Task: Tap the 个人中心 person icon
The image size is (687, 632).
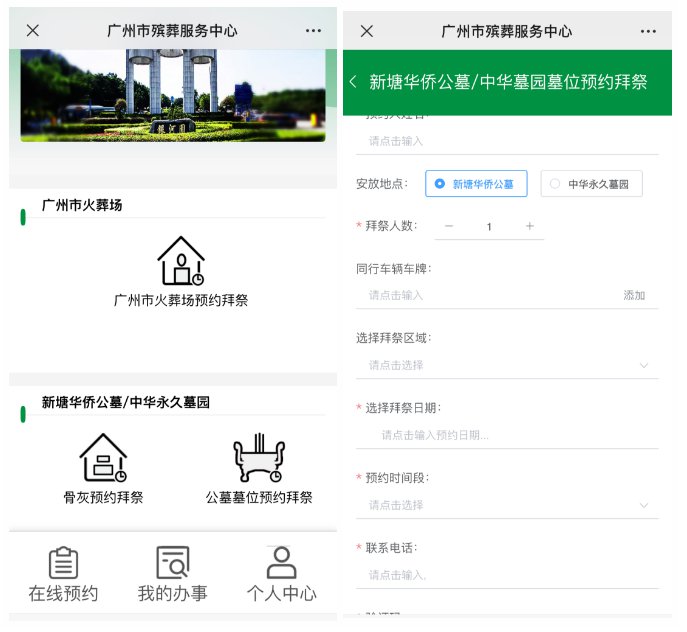Action: pyautogui.click(x=281, y=563)
